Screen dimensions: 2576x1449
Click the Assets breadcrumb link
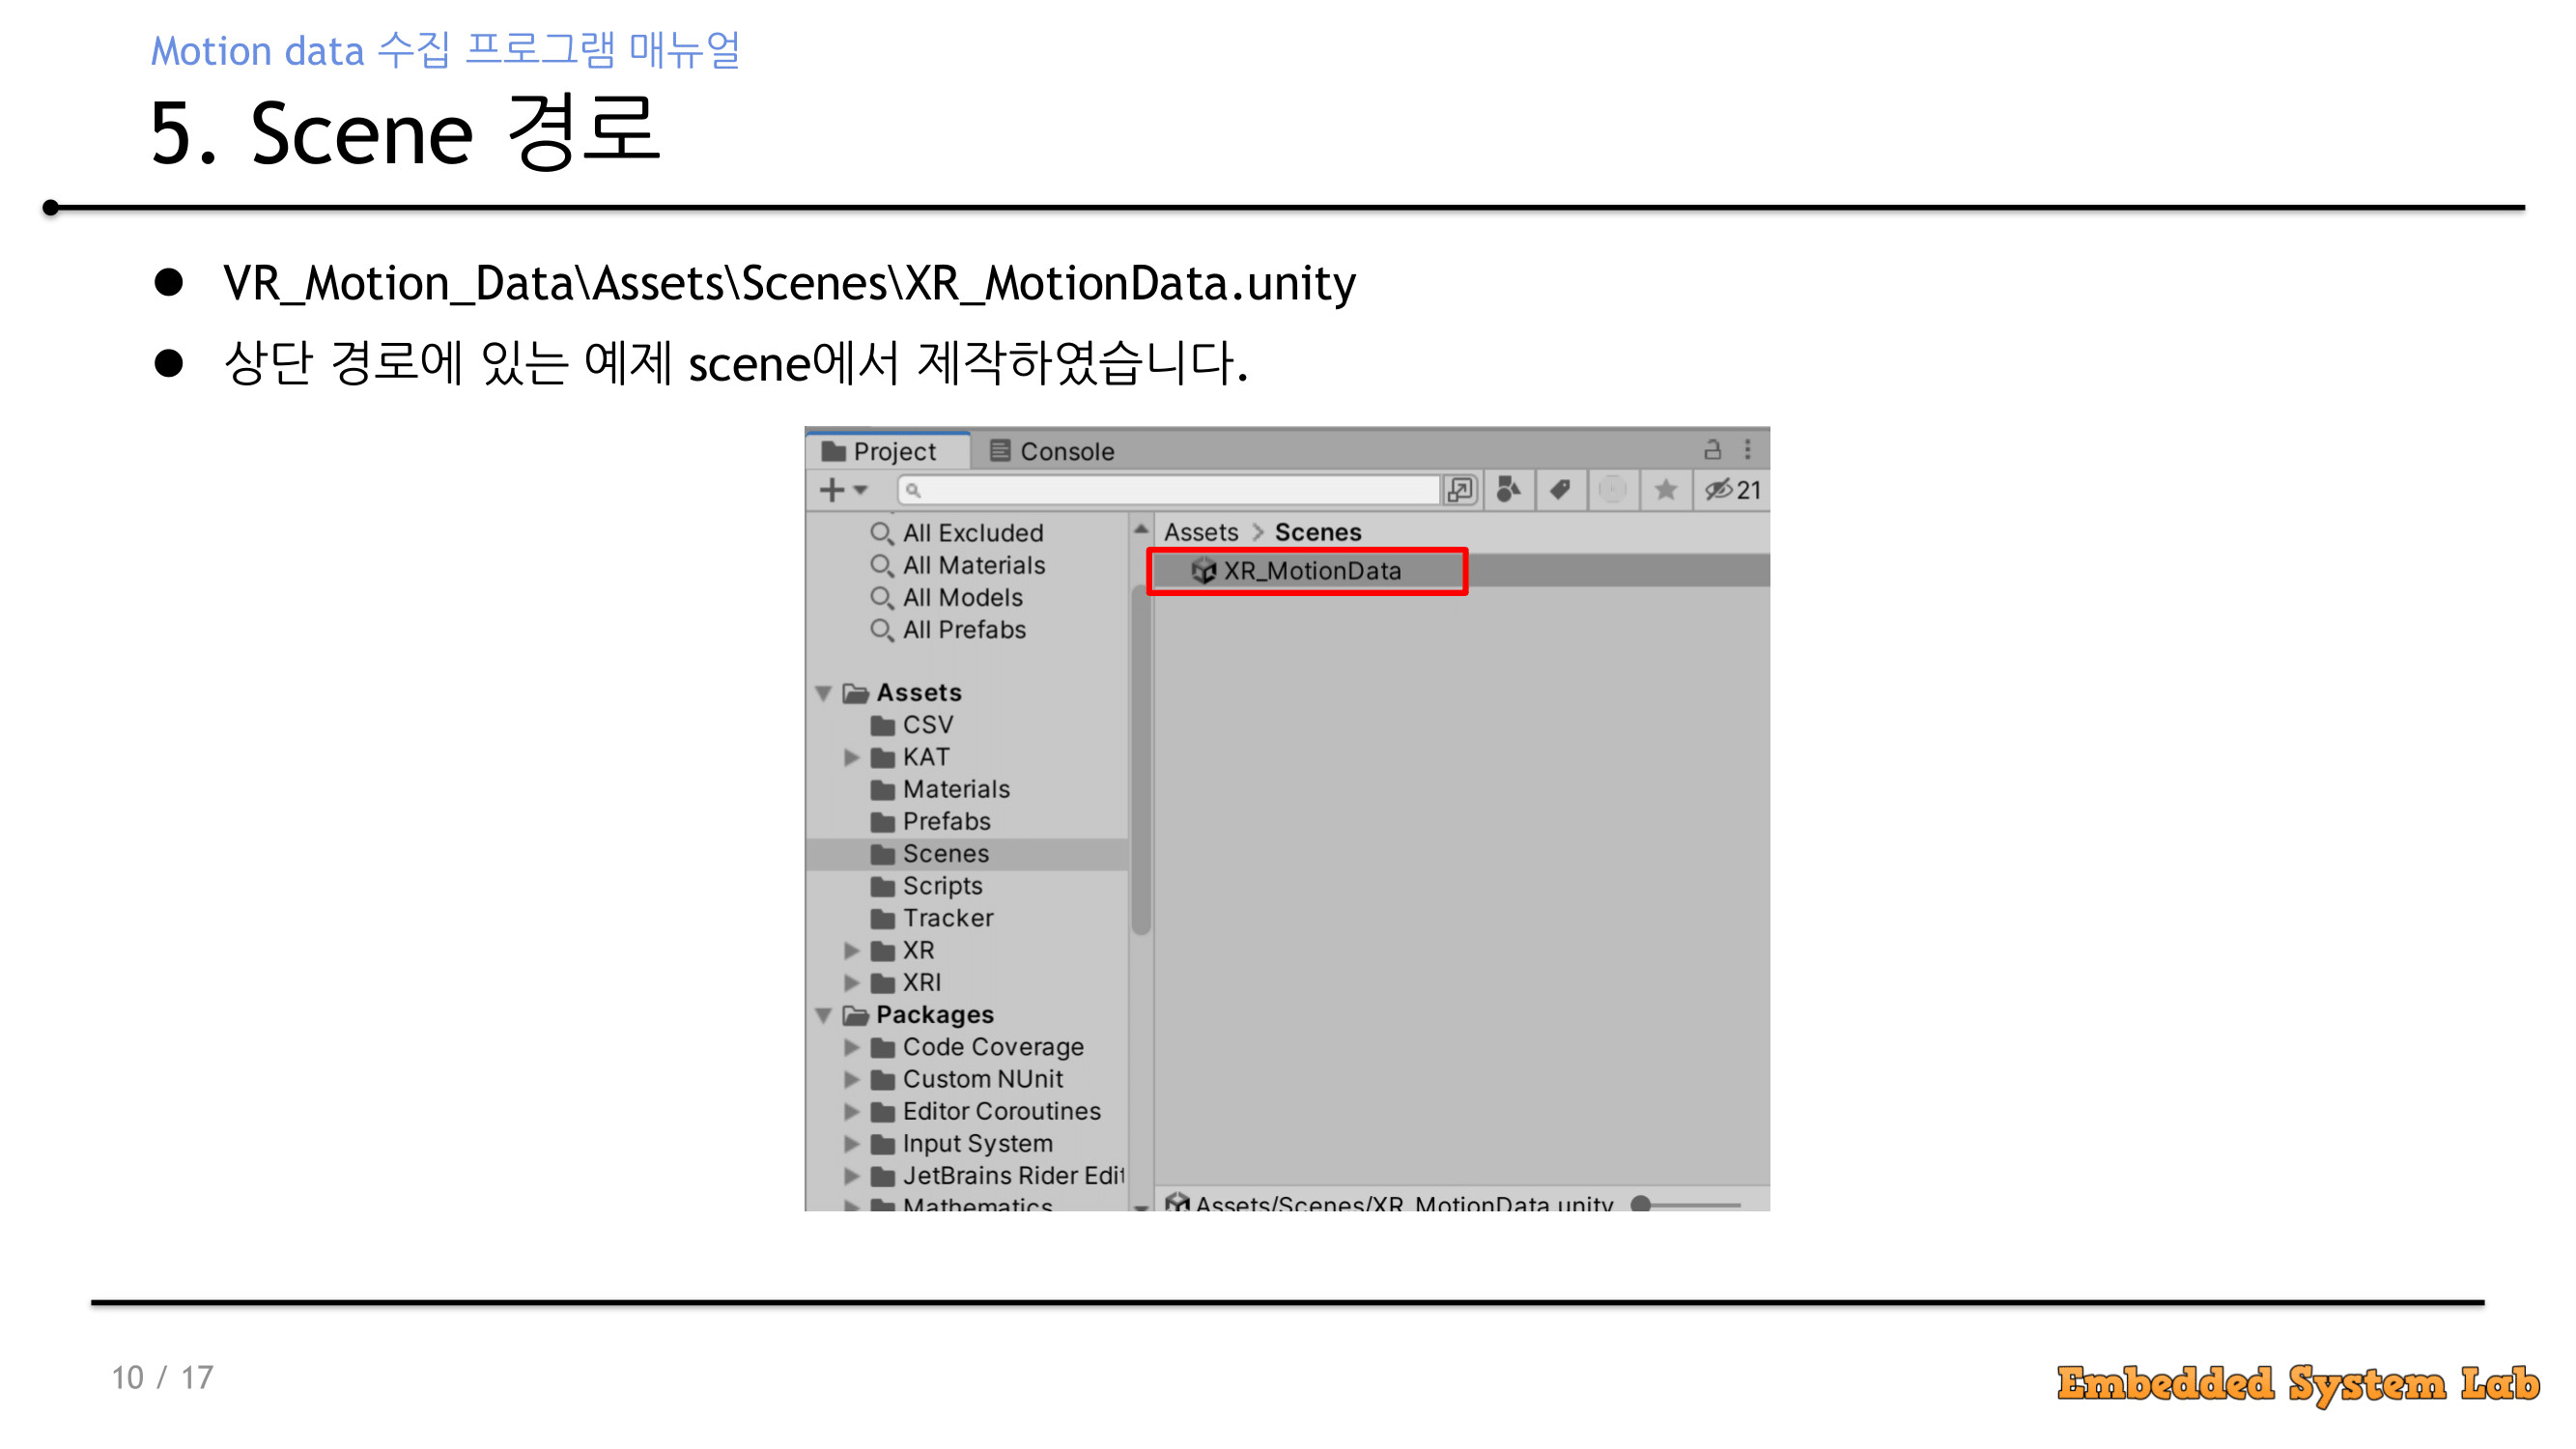tap(1201, 533)
